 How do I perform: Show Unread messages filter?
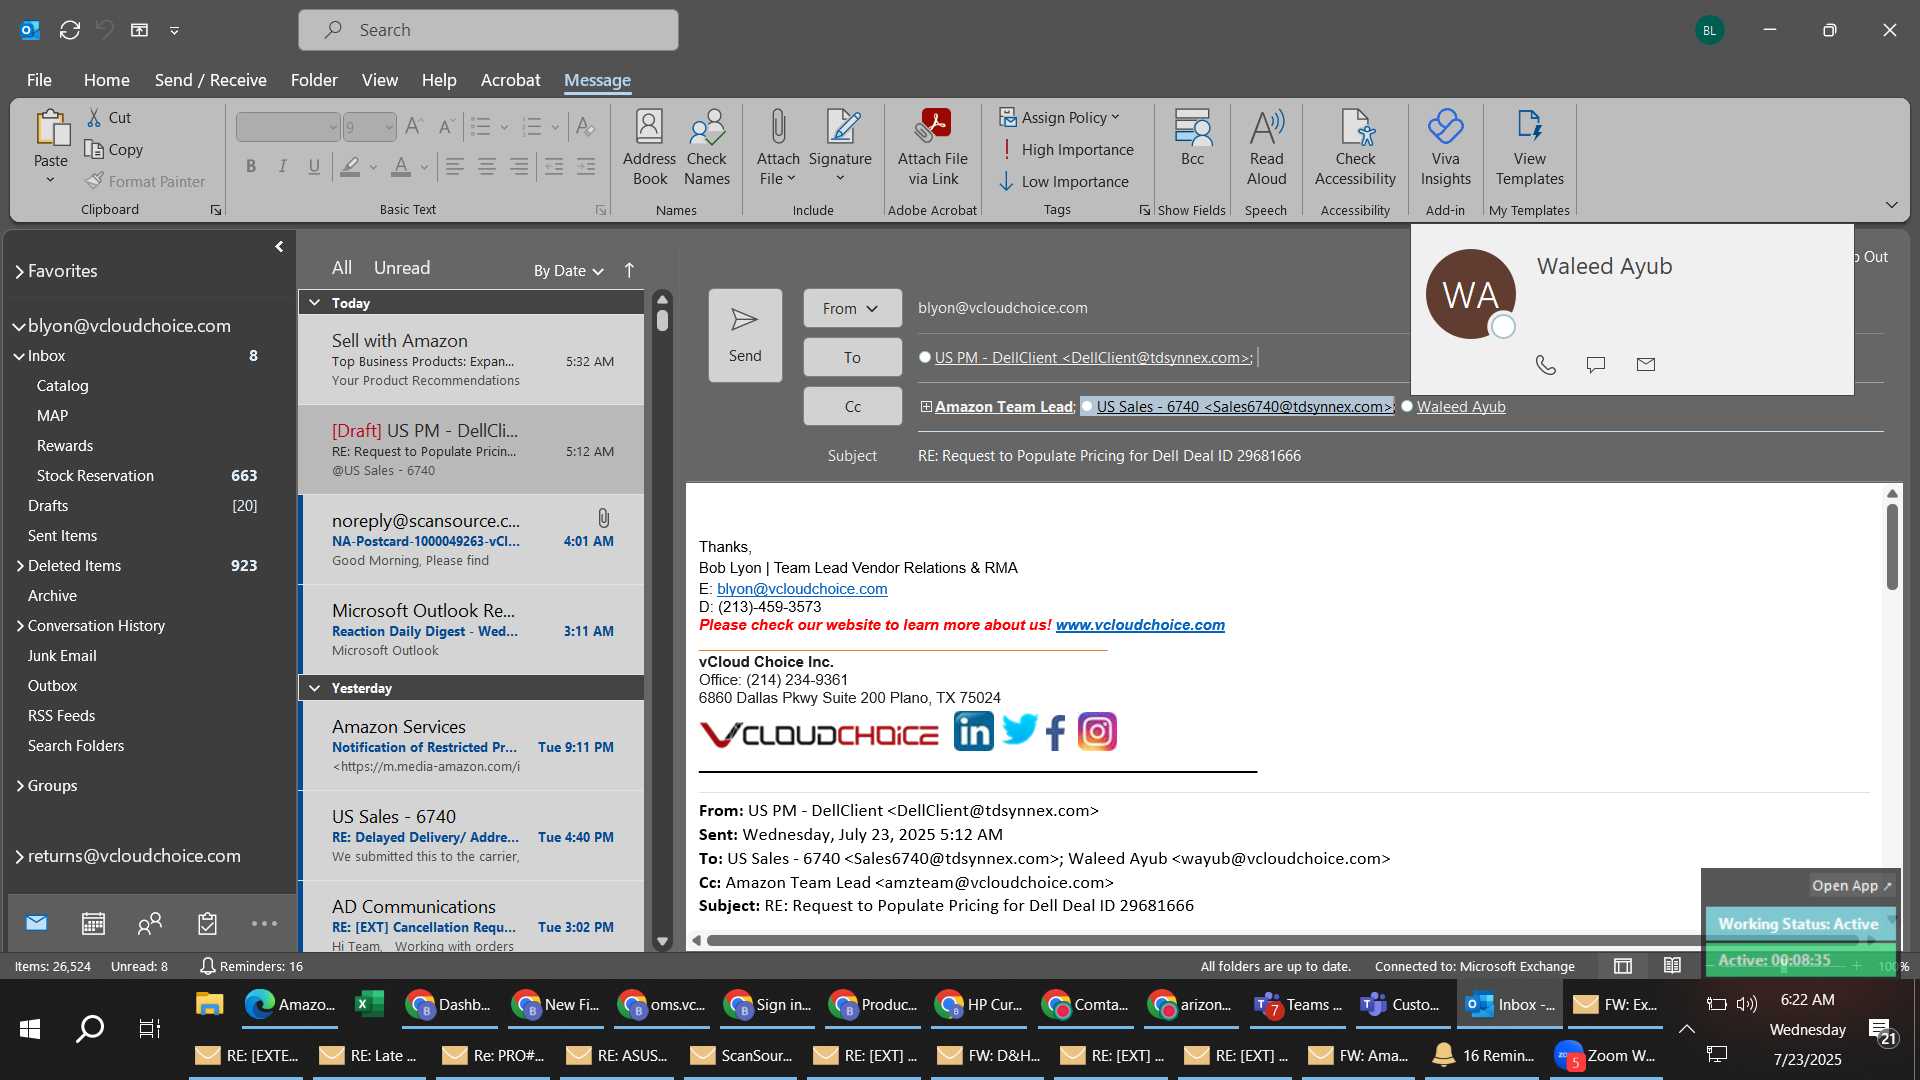pos(402,268)
